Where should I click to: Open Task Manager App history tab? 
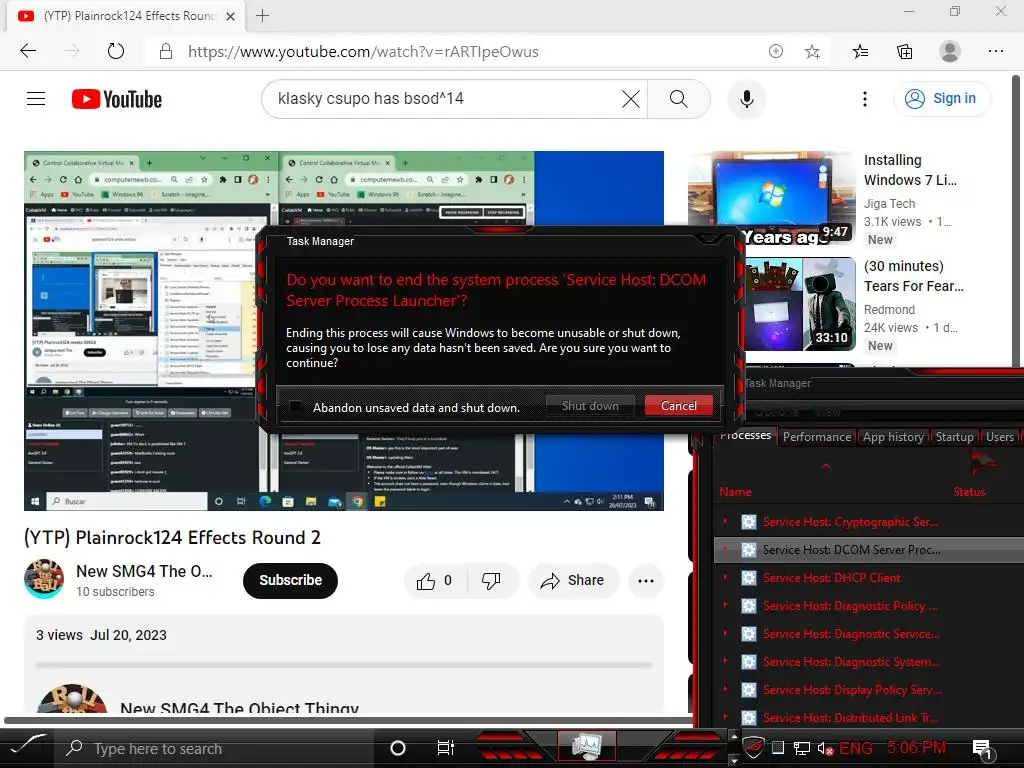pos(893,437)
